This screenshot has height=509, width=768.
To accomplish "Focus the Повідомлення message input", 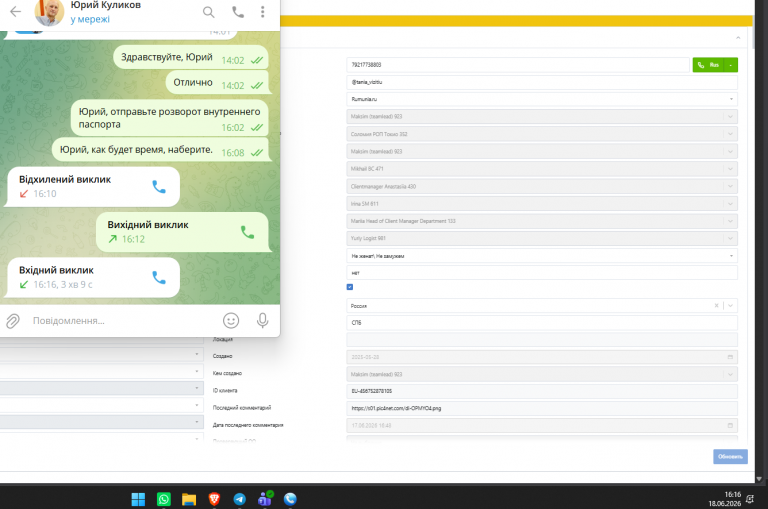I will point(122,321).
